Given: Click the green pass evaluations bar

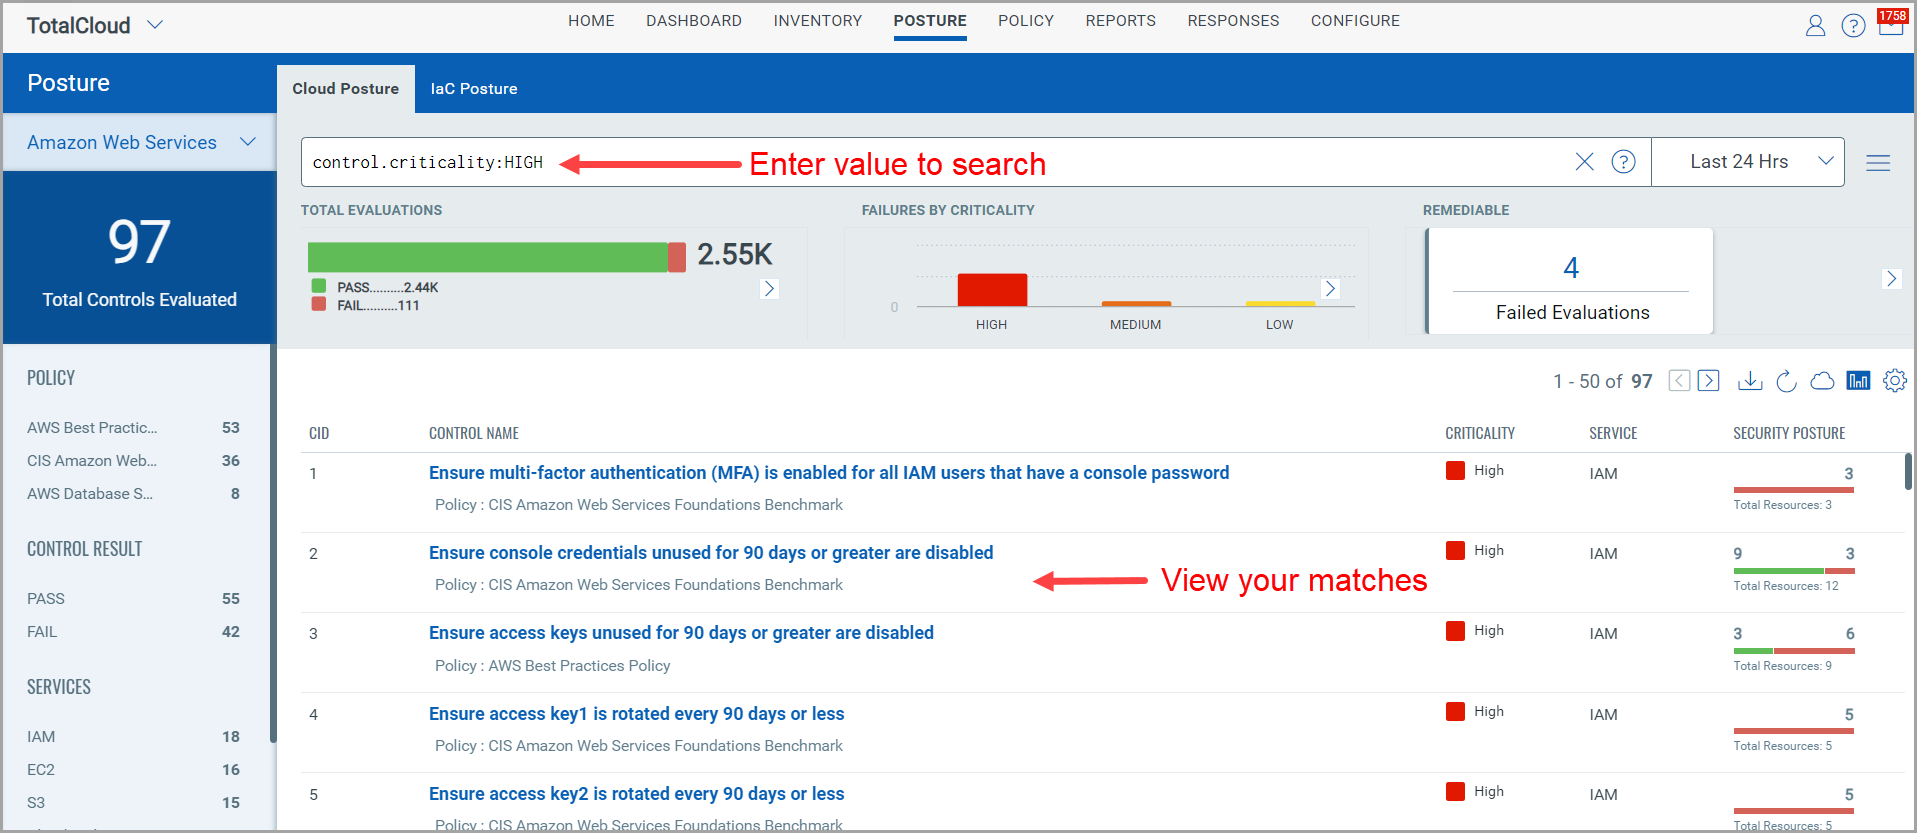Looking at the screenshot, I should (x=487, y=257).
